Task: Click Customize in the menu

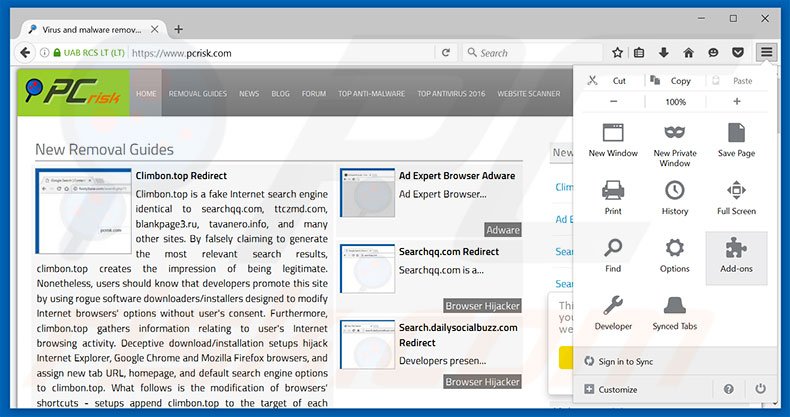Action: [611, 389]
